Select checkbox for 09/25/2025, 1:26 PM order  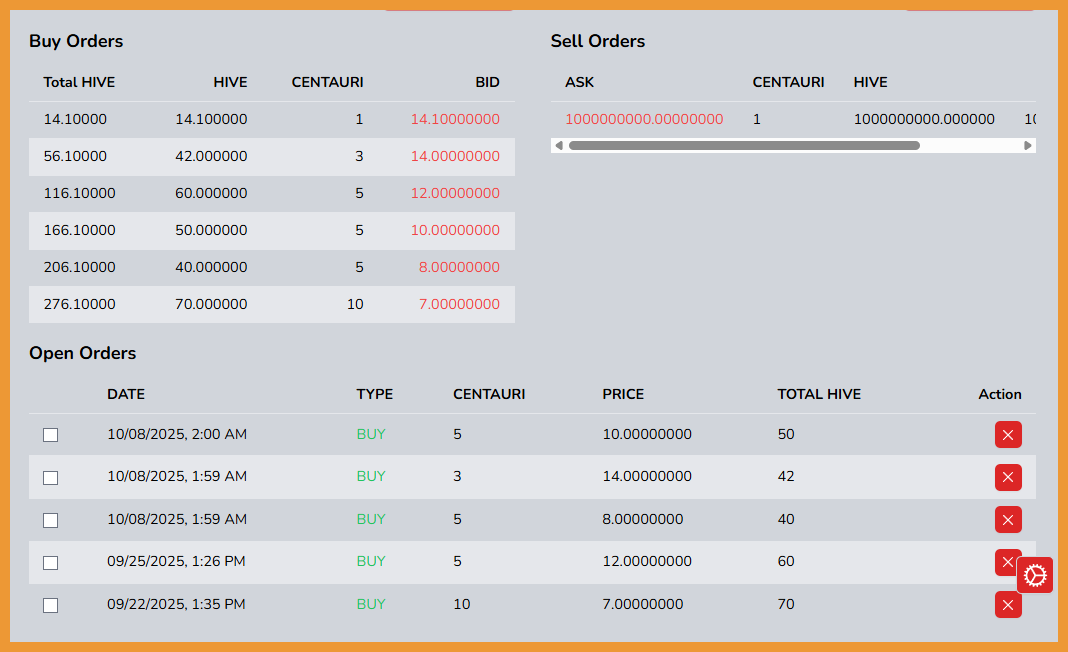(x=50, y=563)
